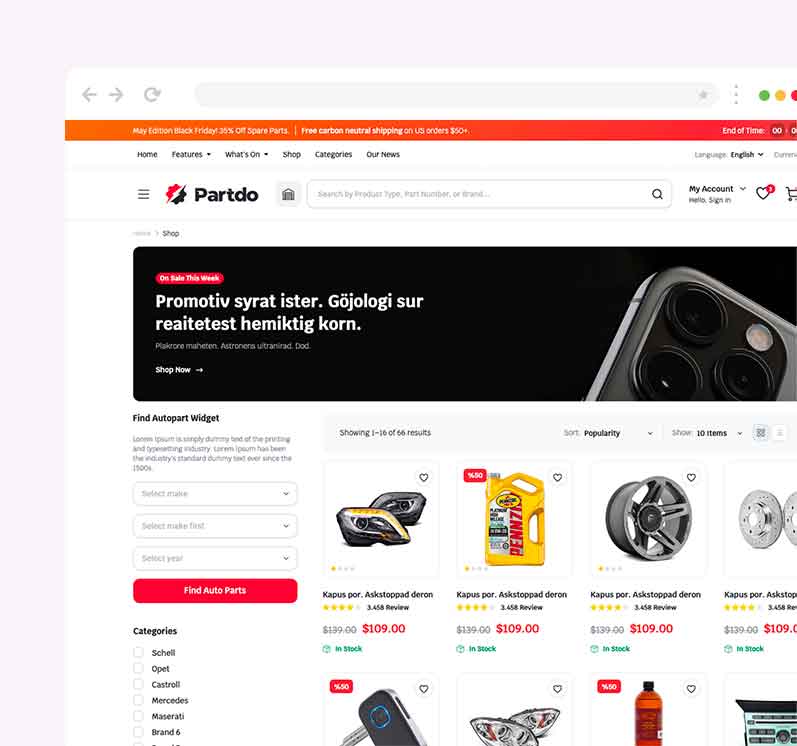Click the garage icon next to search
This screenshot has width=797, height=746.
tap(288, 194)
